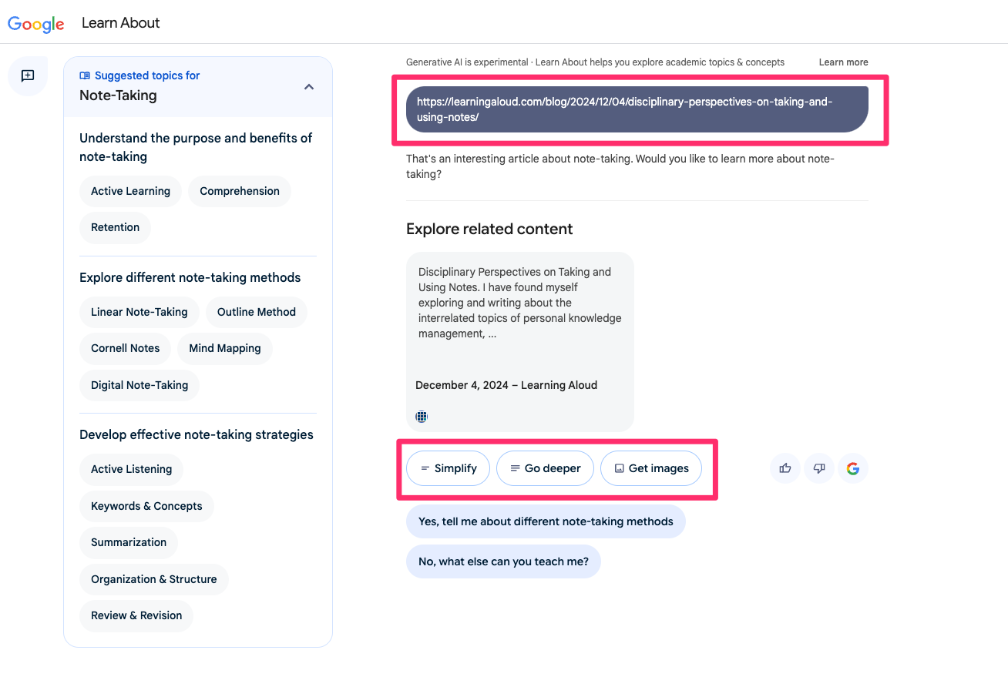Open the Learn more link
Viewport: 1008px width, 687px height.
[843, 62]
